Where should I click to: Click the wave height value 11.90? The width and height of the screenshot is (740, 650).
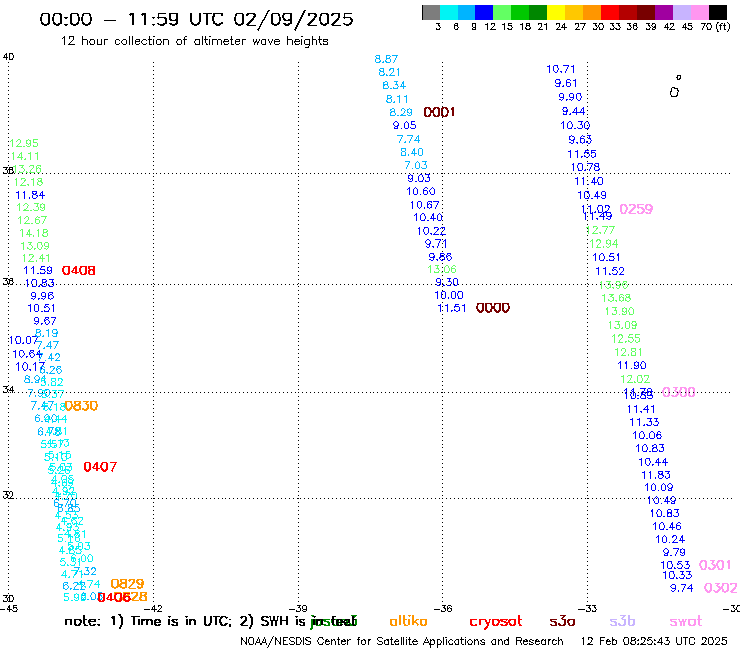coord(632,365)
